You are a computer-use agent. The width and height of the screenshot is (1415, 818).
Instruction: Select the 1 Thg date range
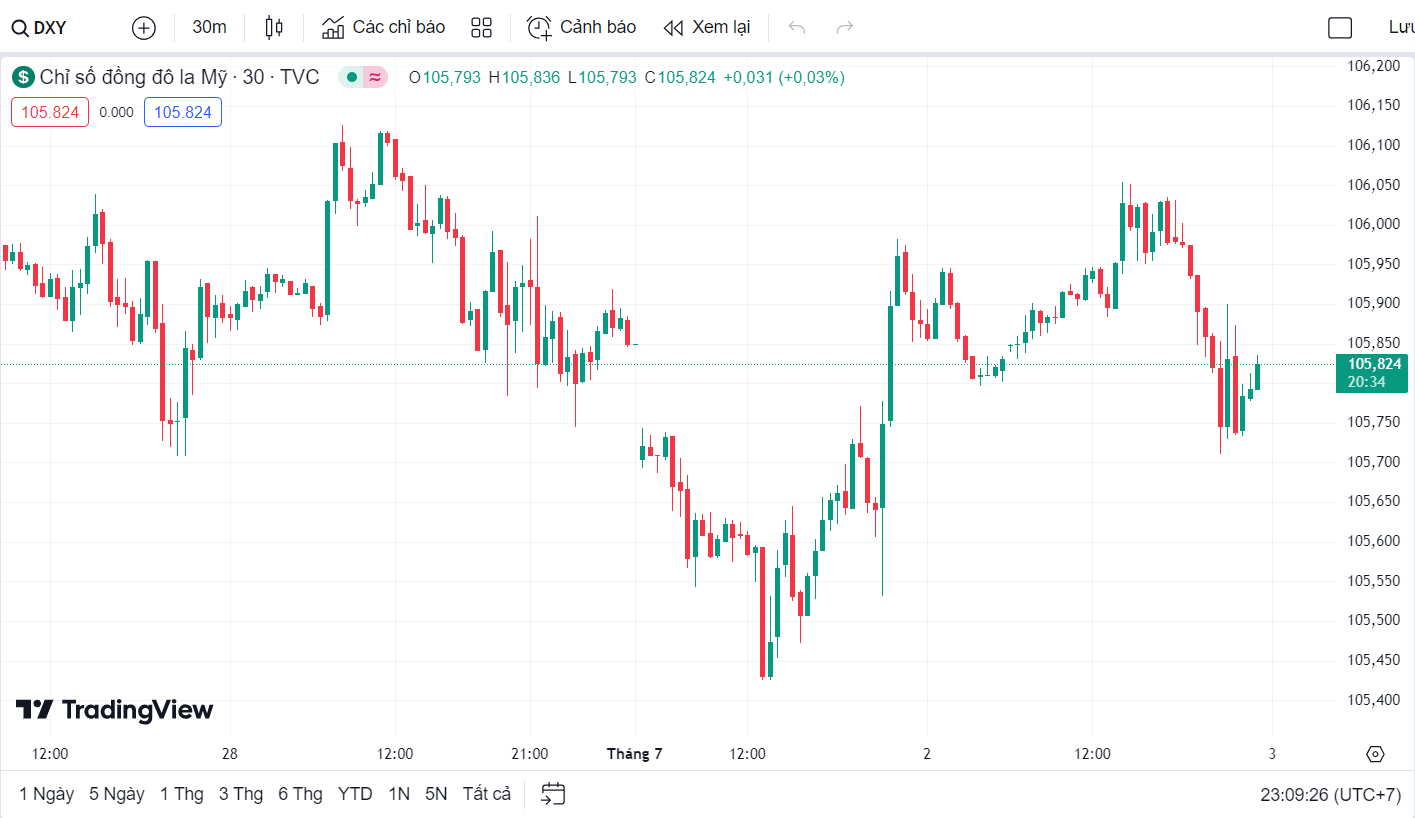click(x=181, y=794)
